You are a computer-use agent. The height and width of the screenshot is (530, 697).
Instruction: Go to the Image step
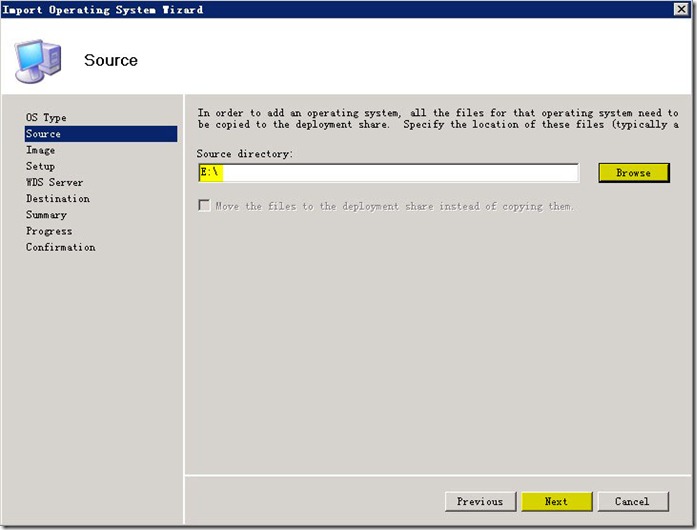pyautogui.click(x=40, y=150)
